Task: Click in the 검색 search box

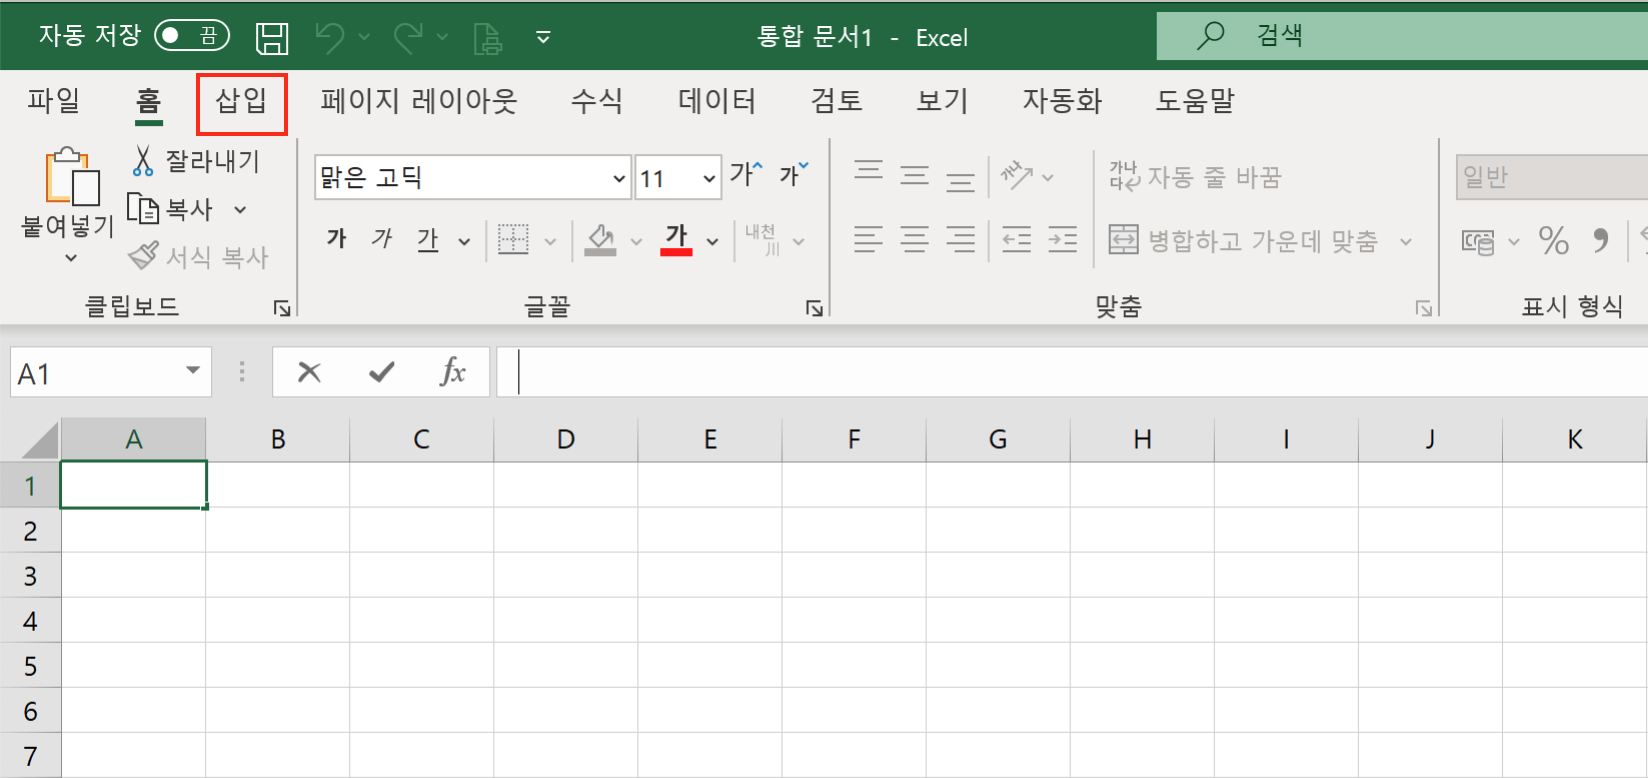Action: (x=1402, y=36)
